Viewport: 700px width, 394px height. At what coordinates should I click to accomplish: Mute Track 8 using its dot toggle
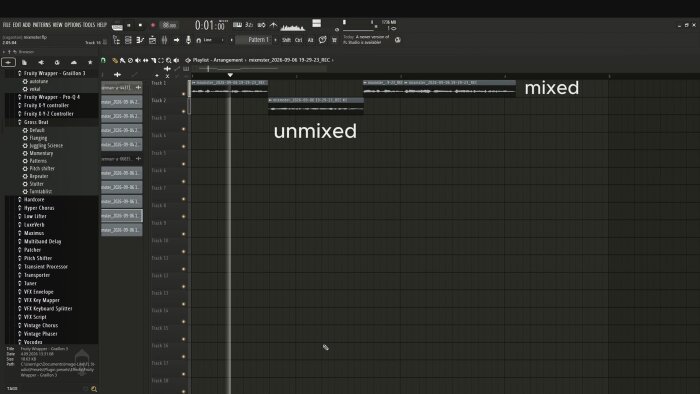tap(183, 216)
